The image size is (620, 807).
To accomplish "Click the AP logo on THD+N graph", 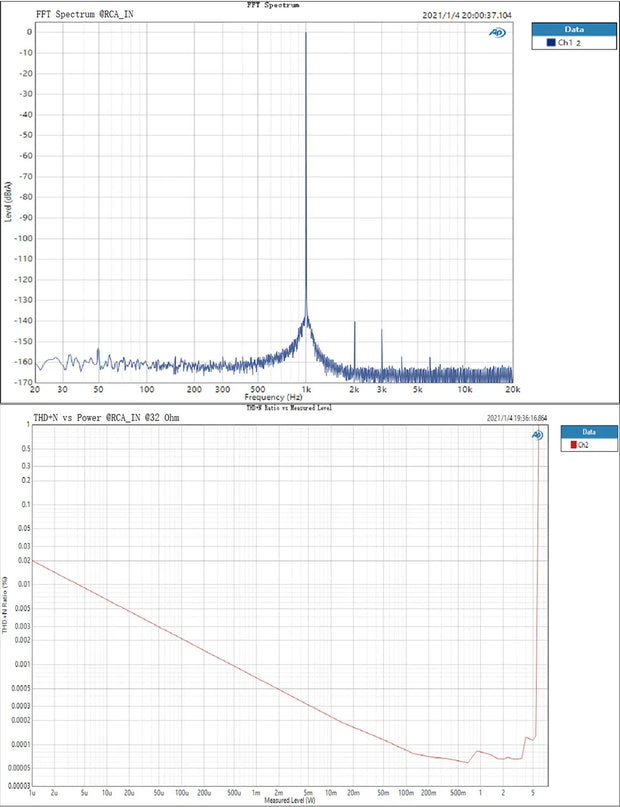I will click(x=537, y=435).
